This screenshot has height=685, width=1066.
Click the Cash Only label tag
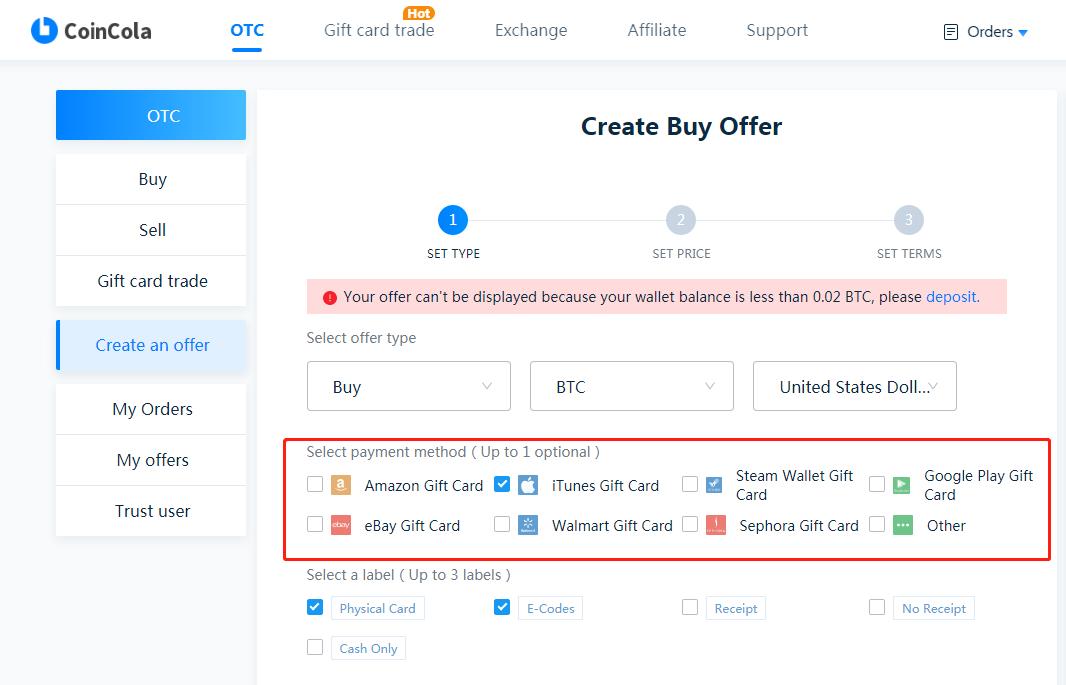point(368,649)
